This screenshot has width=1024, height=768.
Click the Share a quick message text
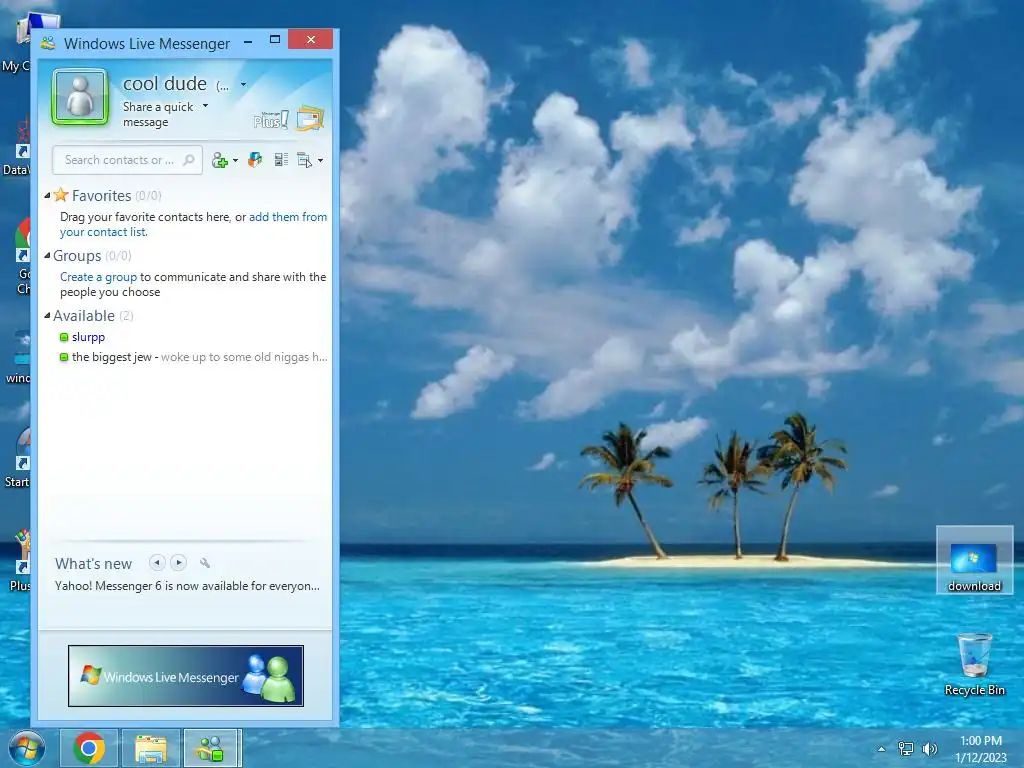[157, 114]
